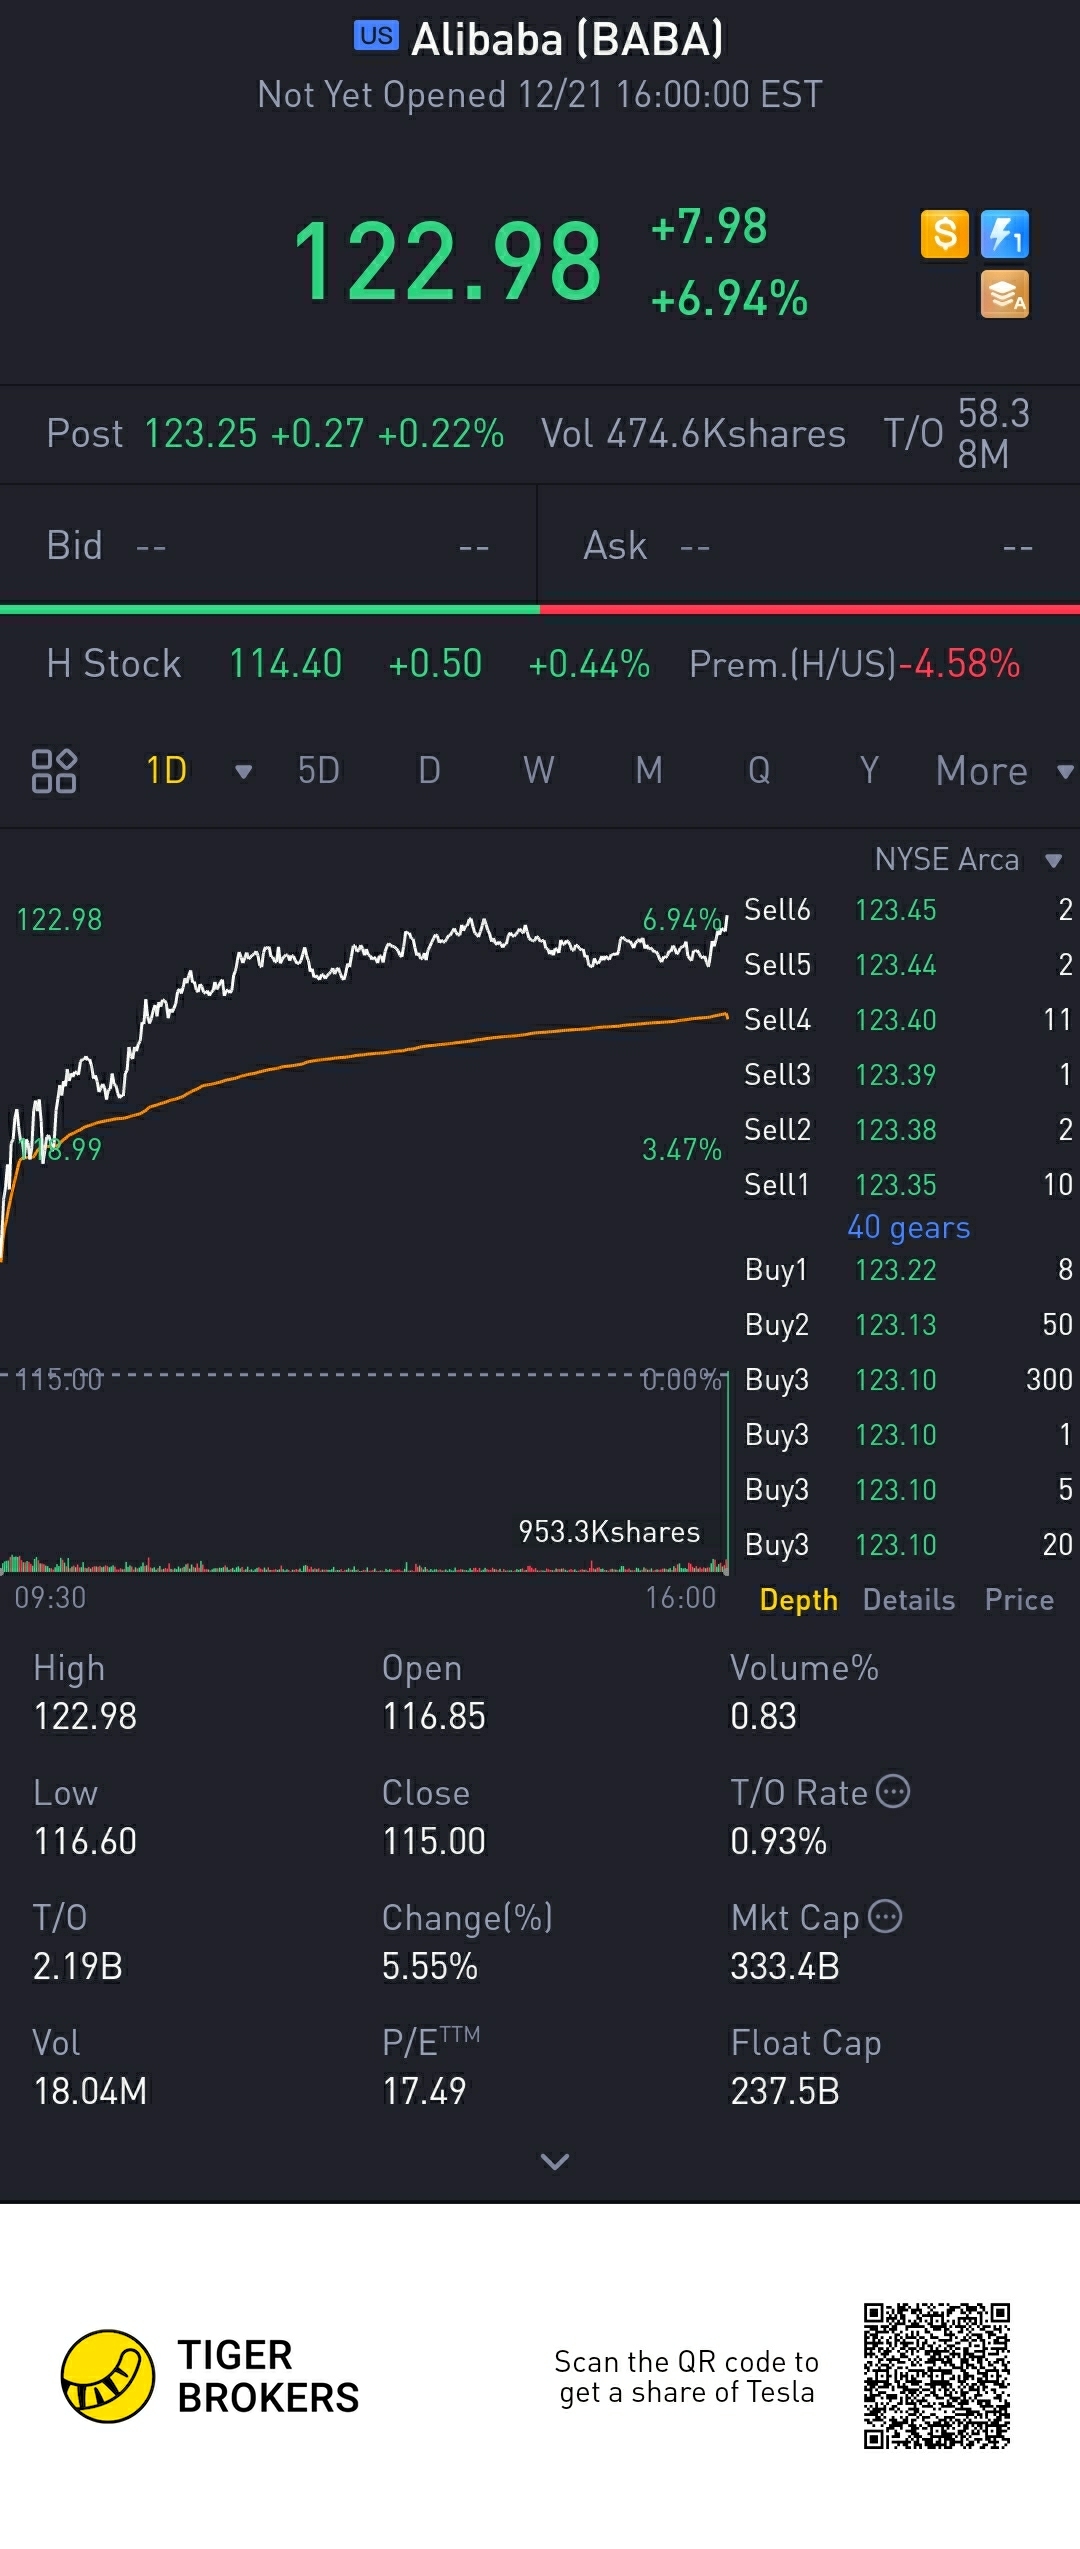Tap the Mkt Cap info icon
The height and width of the screenshot is (2549, 1080).
(x=885, y=1916)
